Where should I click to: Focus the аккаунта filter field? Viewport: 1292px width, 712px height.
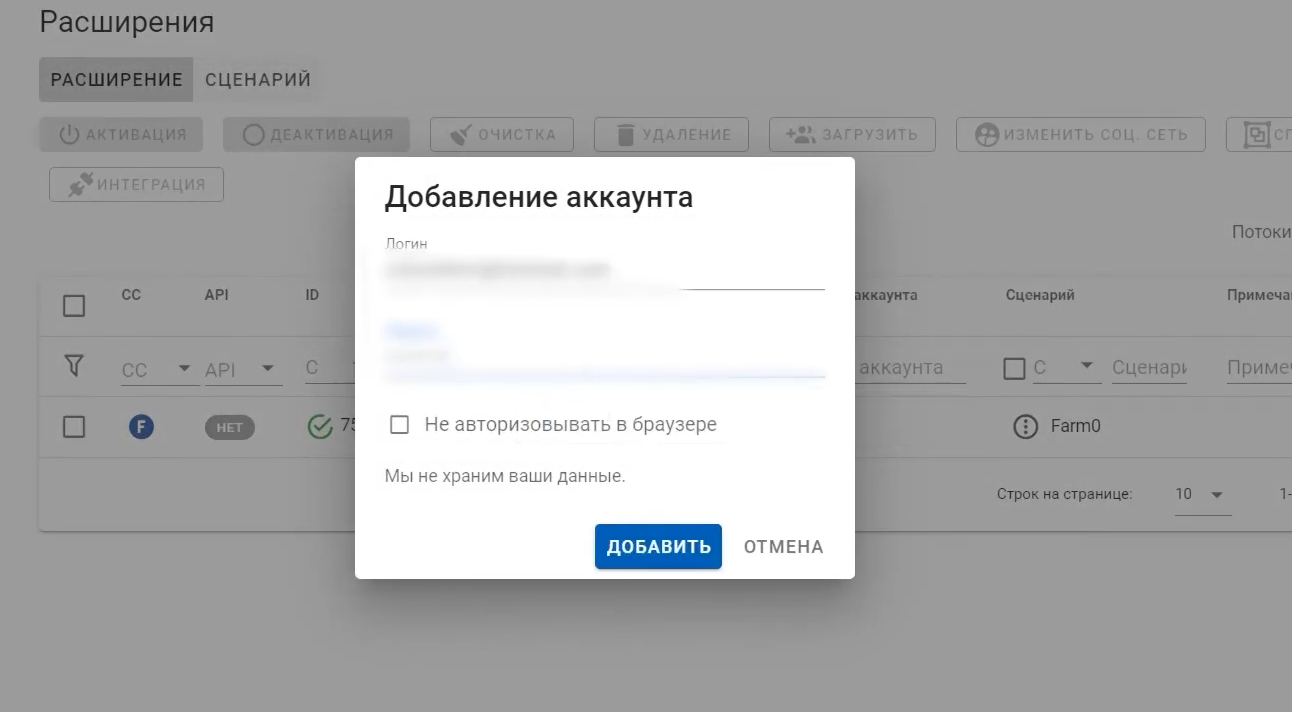pos(910,368)
